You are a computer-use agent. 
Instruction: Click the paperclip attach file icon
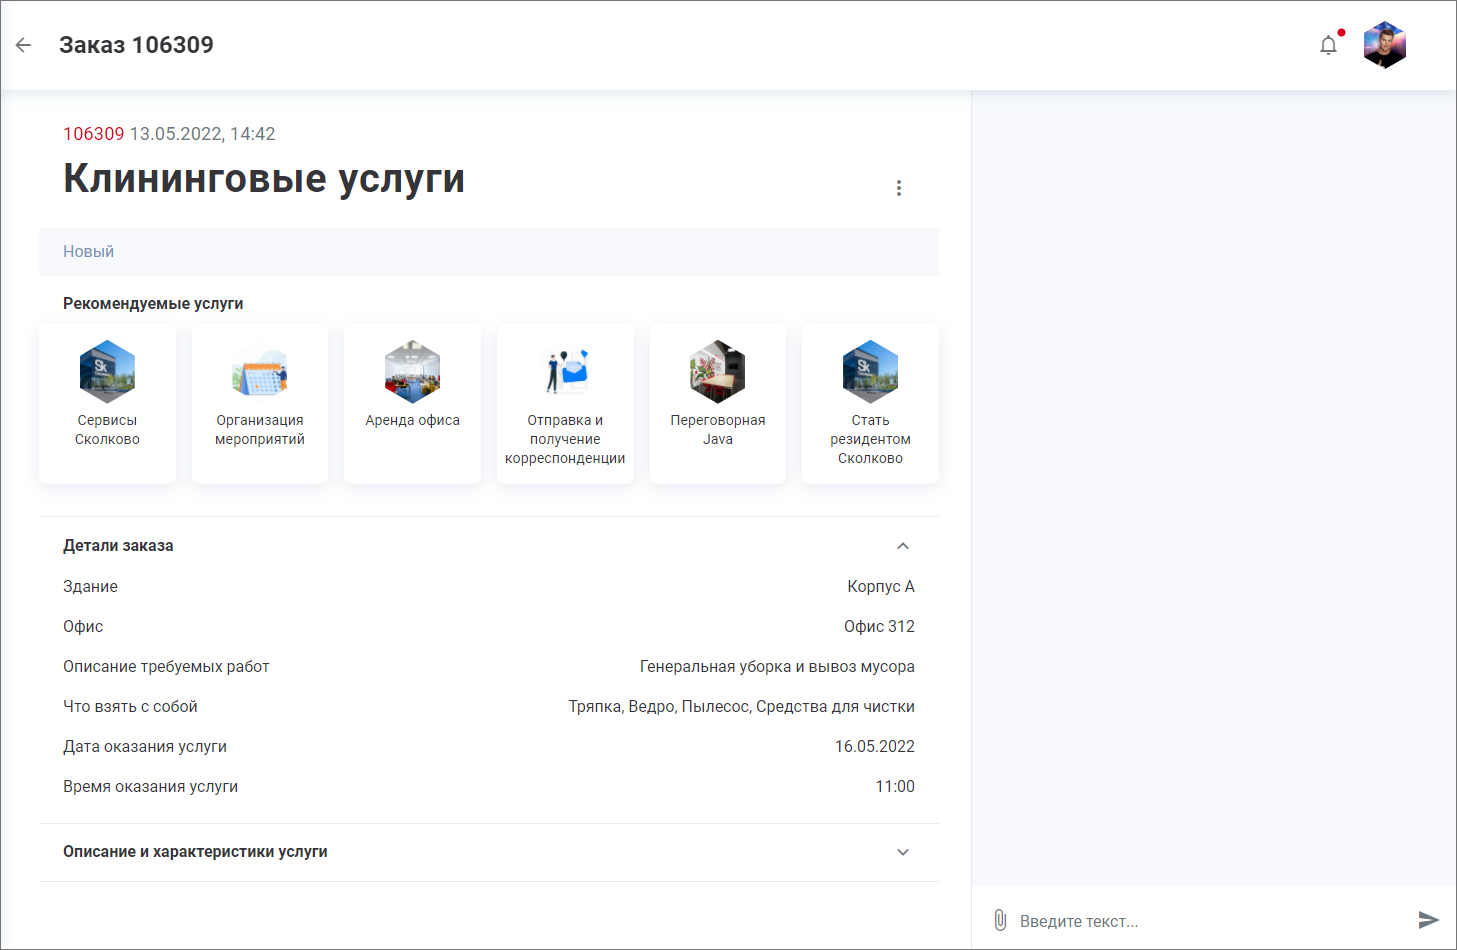click(1000, 920)
